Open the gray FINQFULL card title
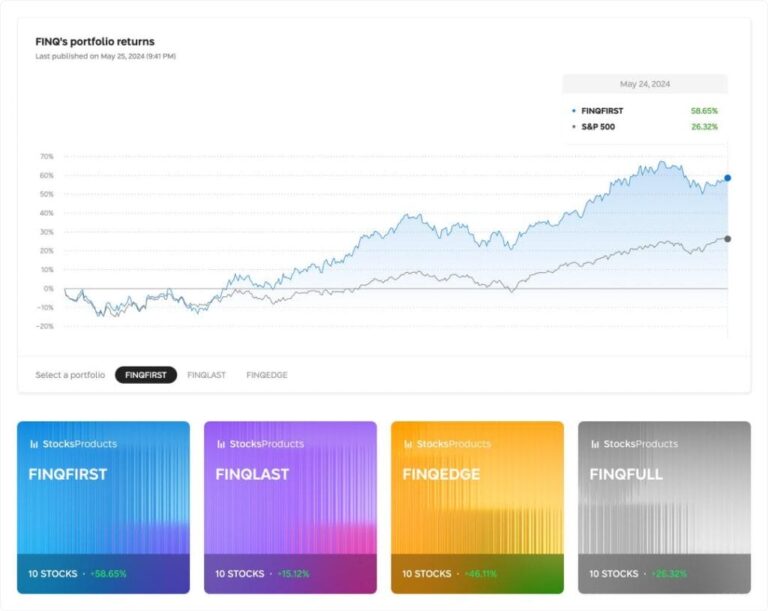768x611 pixels. coord(626,475)
